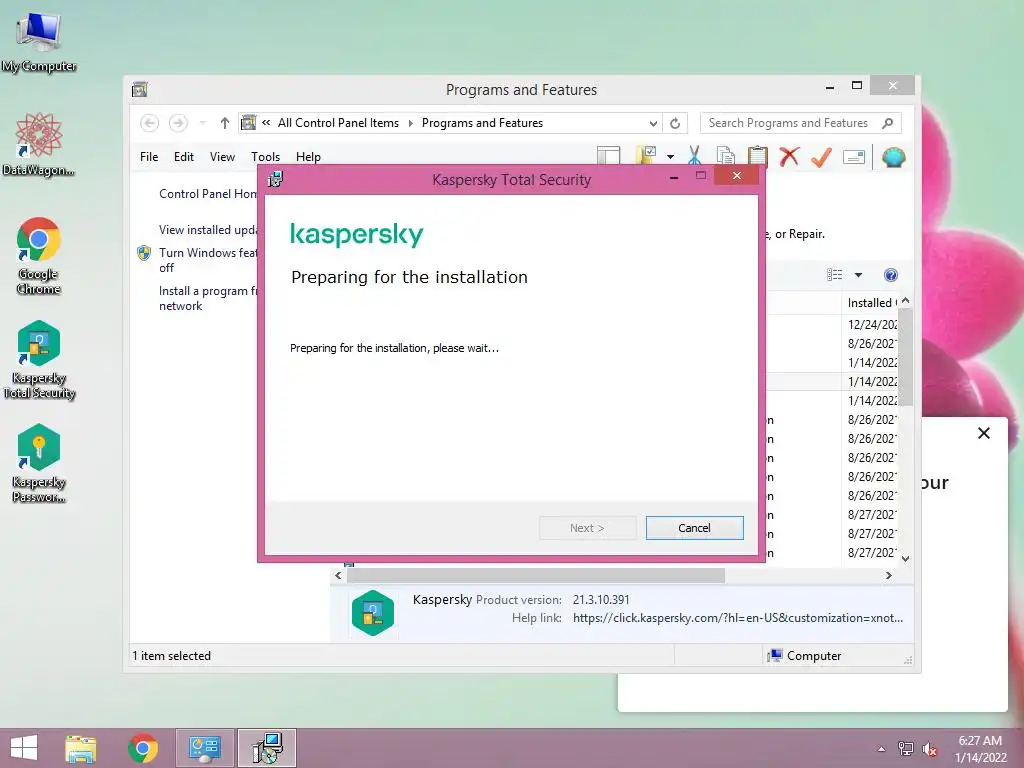Open the blue Help question mark icon
This screenshot has height=768, width=1024.
point(891,275)
